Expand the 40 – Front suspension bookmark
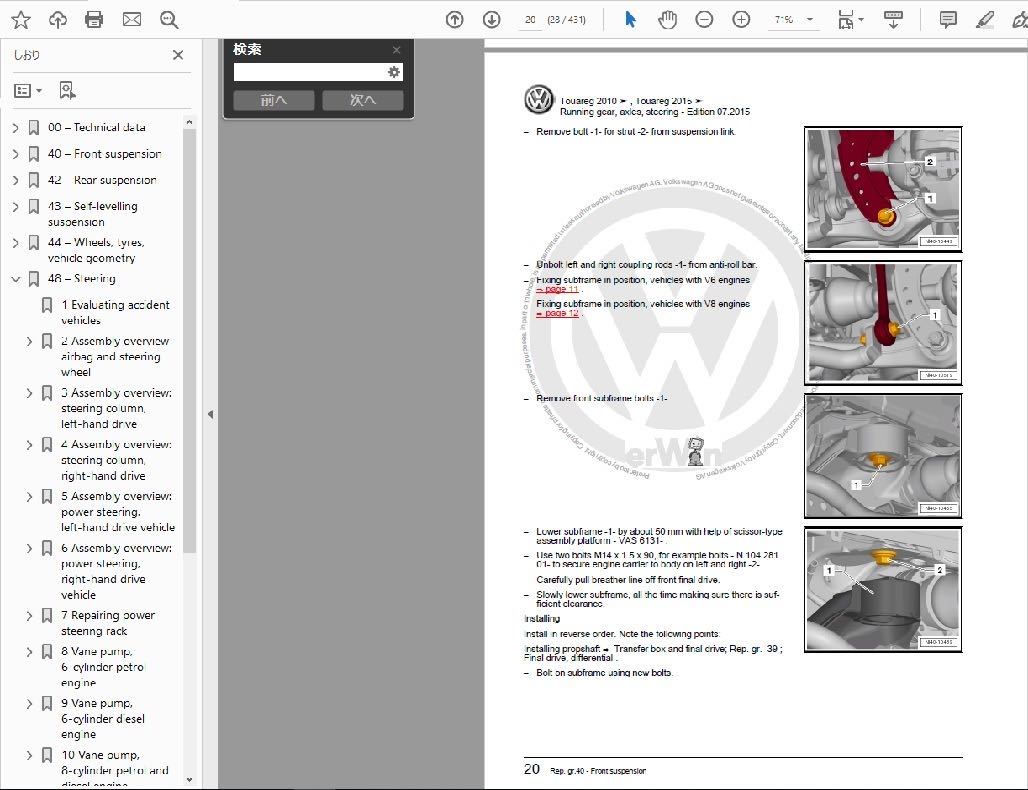The width and height of the screenshot is (1028, 790). click(x=16, y=154)
